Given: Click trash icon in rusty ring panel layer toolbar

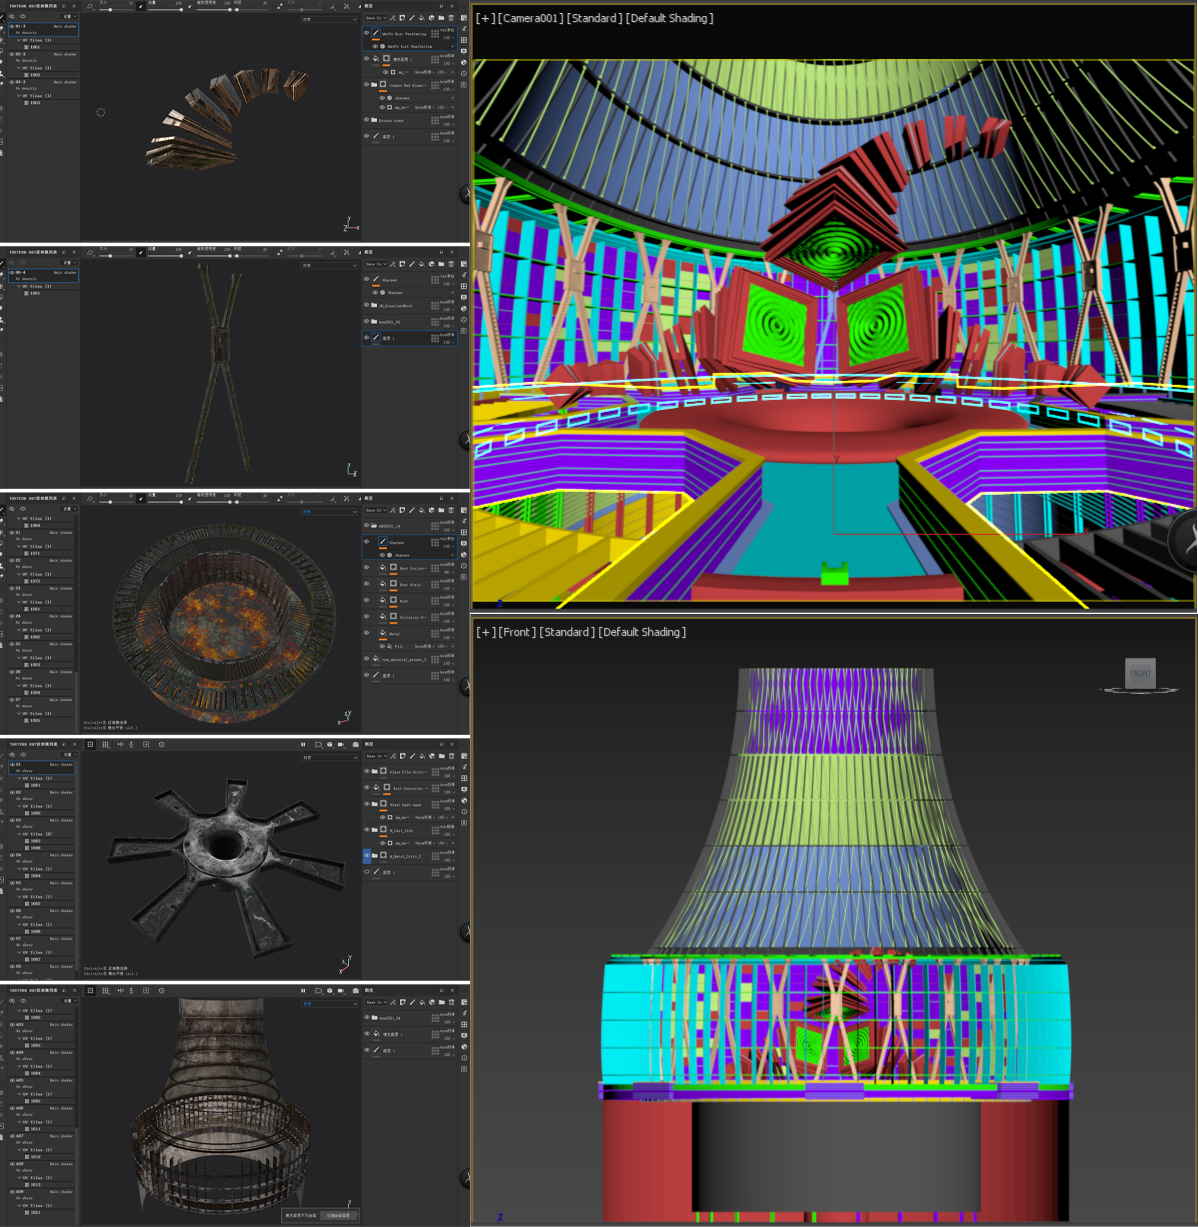Looking at the screenshot, I should (451, 510).
